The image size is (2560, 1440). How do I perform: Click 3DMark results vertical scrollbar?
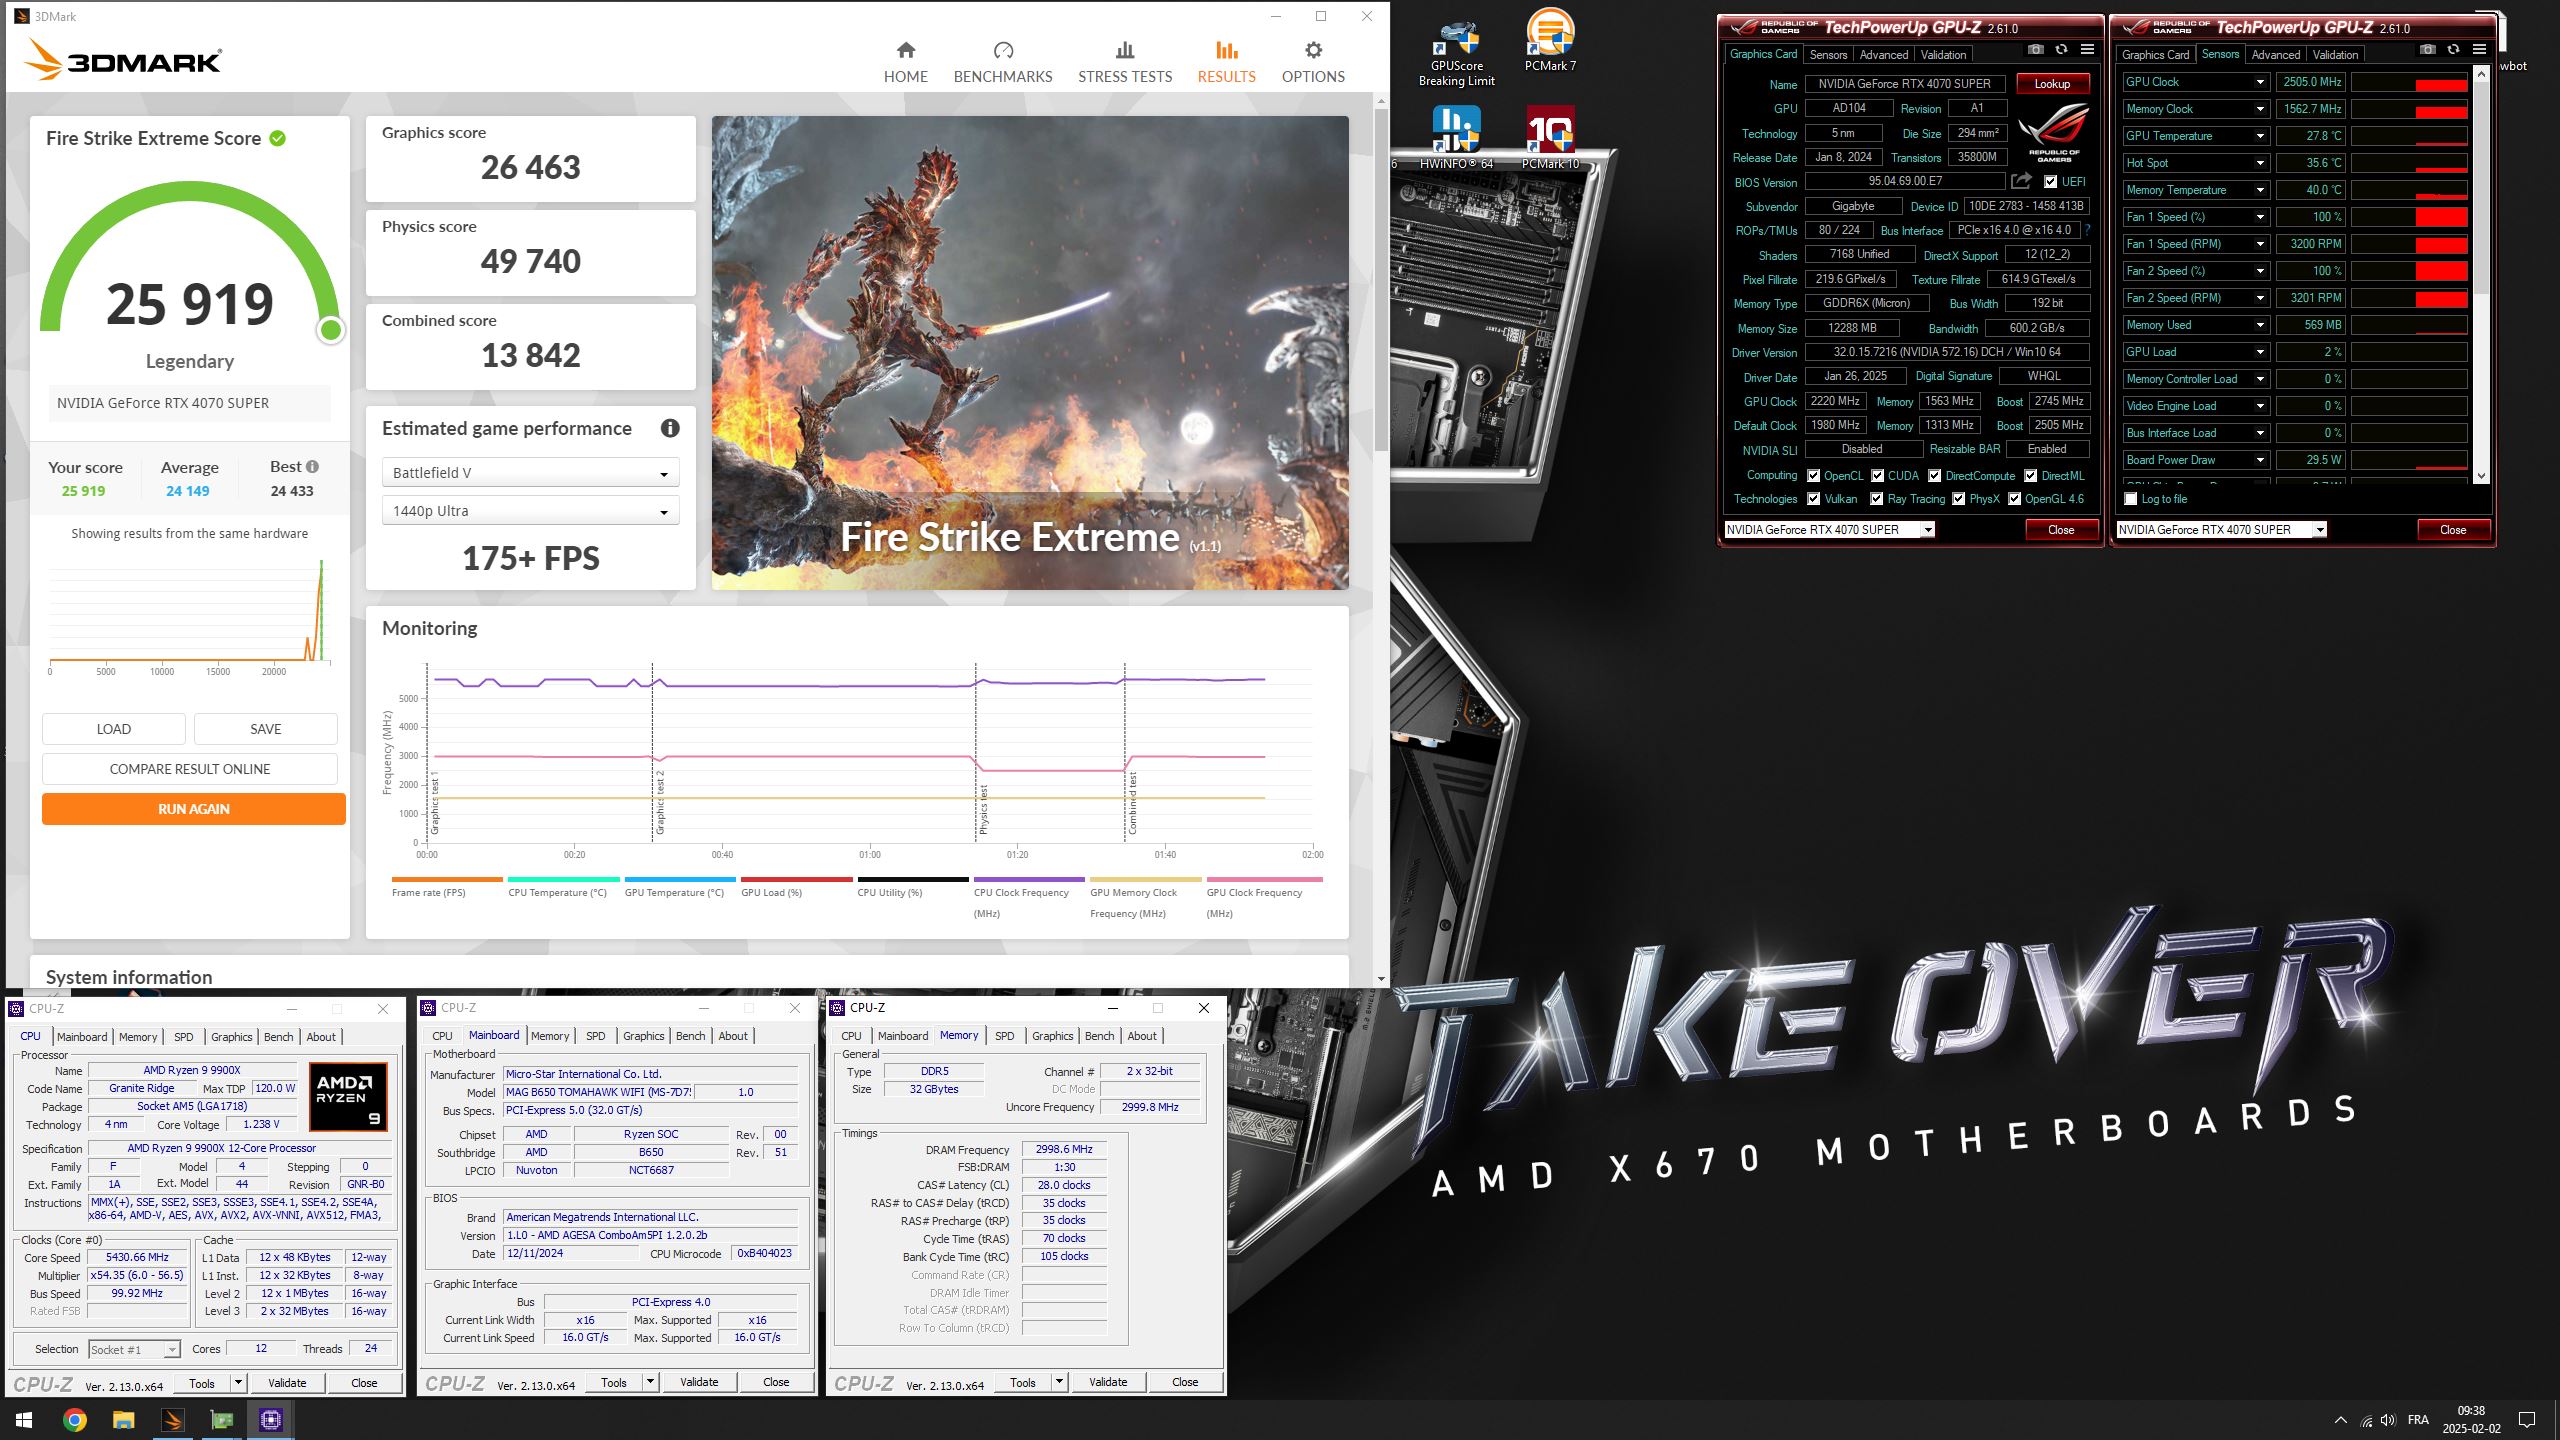pos(1381,280)
